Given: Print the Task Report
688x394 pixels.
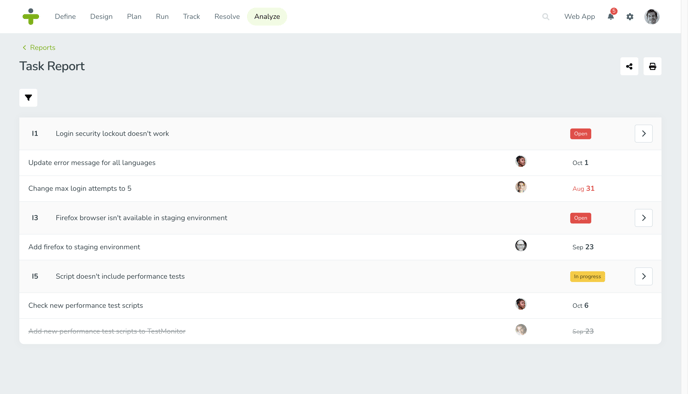Looking at the screenshot, I should pyautogui.click(x=652, y=66).
